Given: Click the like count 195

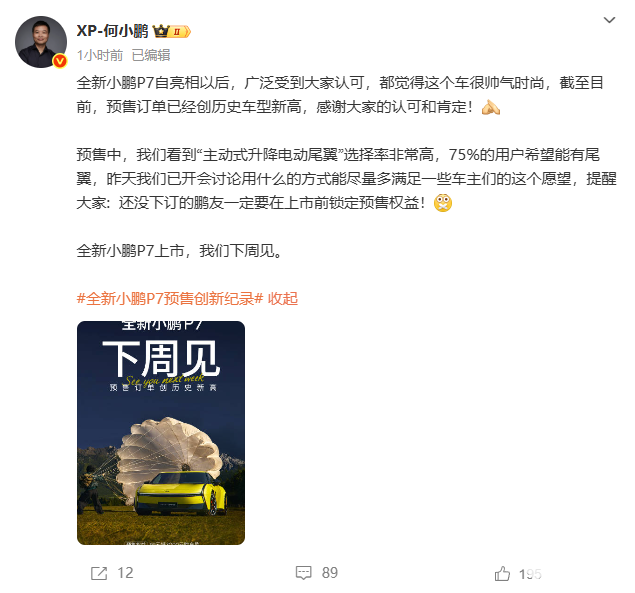Looking at the screenshot, I should 530,574.
